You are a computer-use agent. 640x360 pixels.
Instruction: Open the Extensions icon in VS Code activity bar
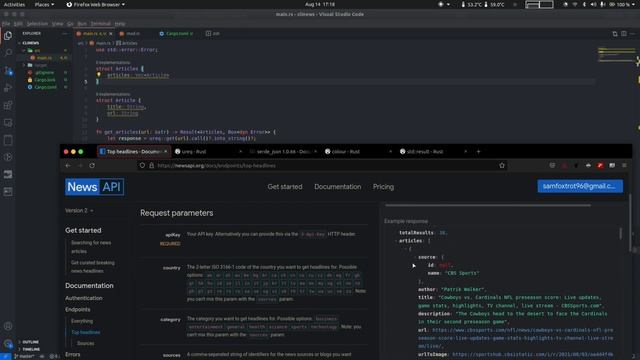coord(8,105)
